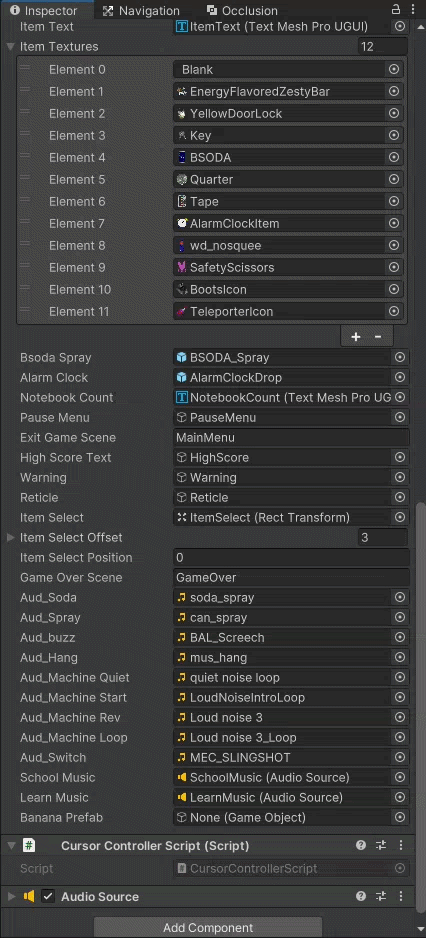426x938 pixels.
Task: Edit the Item Select Offset size field
Action: pyautogui.click(x=383, y=537)
